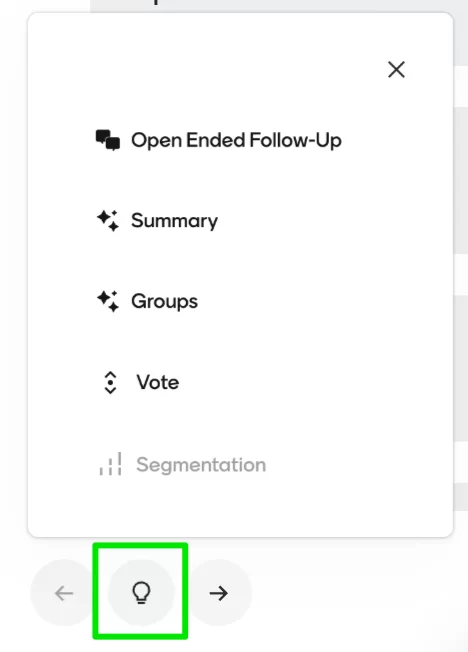Viewport: 468px width, 652px height.
Task: Click the bar chart Segmentation icon
Action: coord(110,464)
